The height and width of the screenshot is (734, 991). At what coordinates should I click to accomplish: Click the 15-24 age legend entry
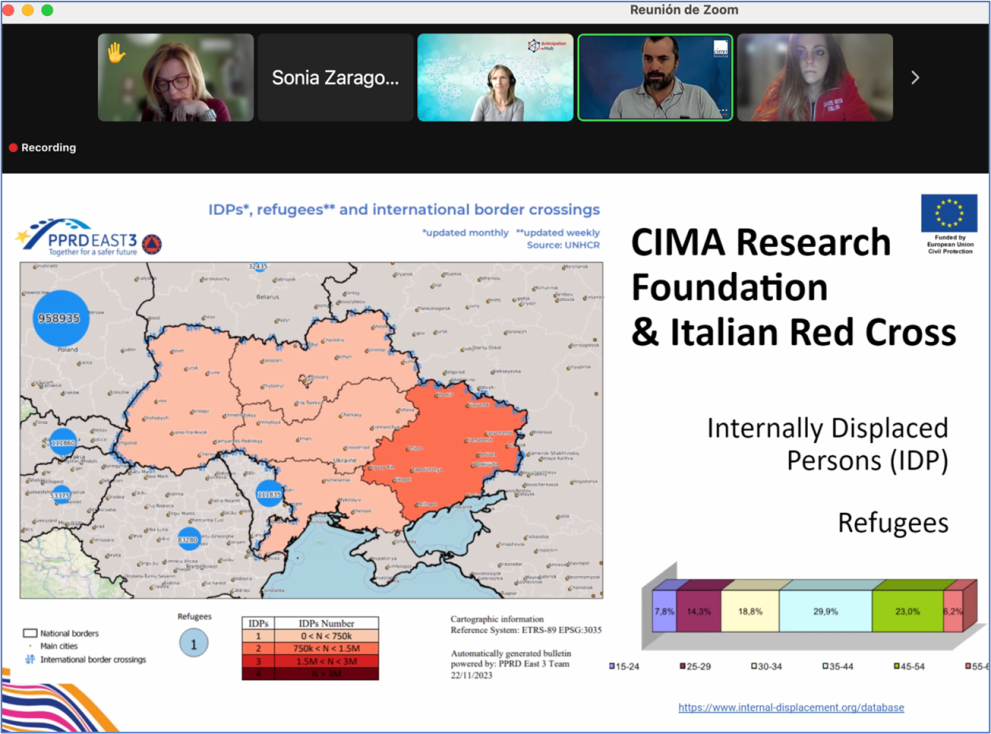point(624,666)
